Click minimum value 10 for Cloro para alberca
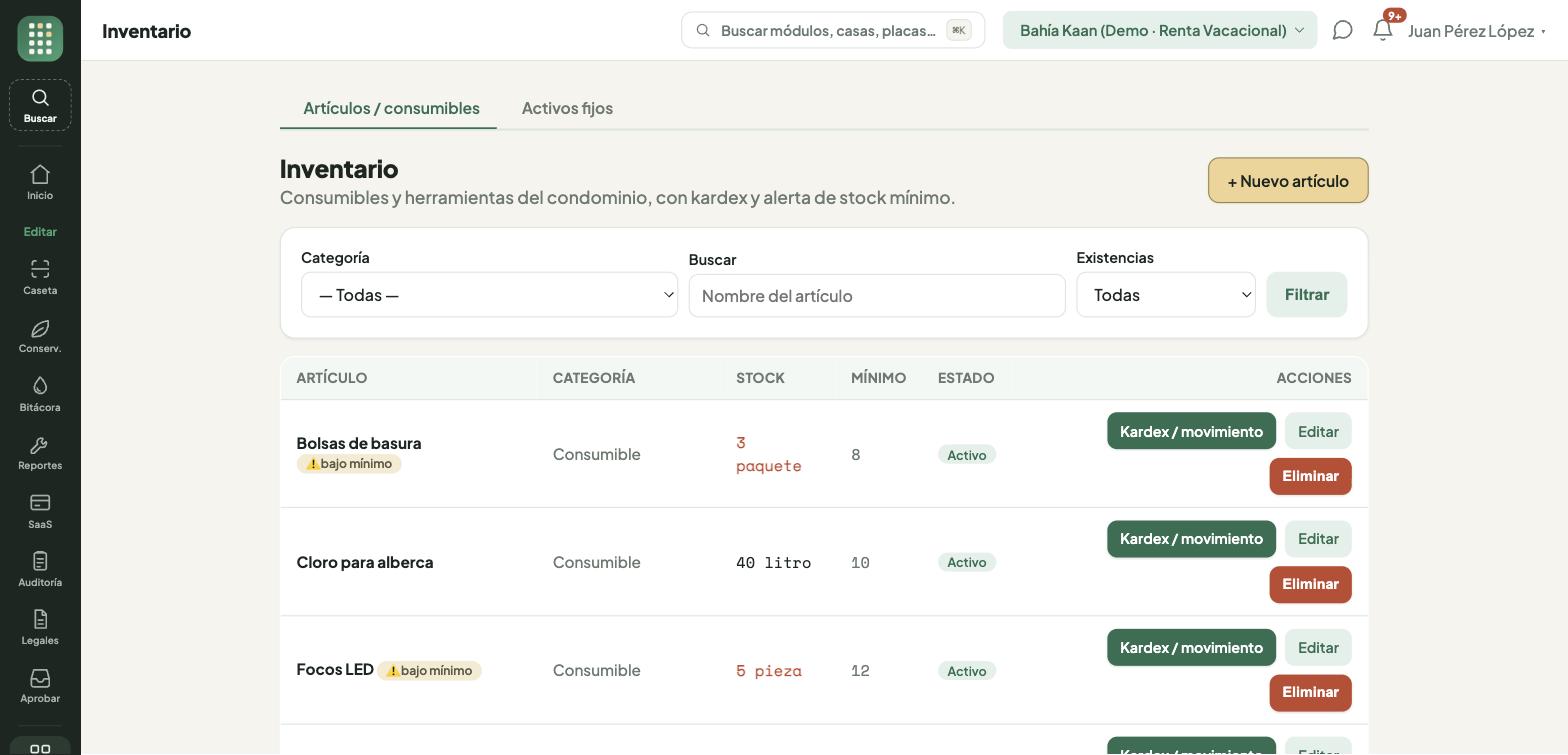 pyautogui.click(x=860, y=563)
